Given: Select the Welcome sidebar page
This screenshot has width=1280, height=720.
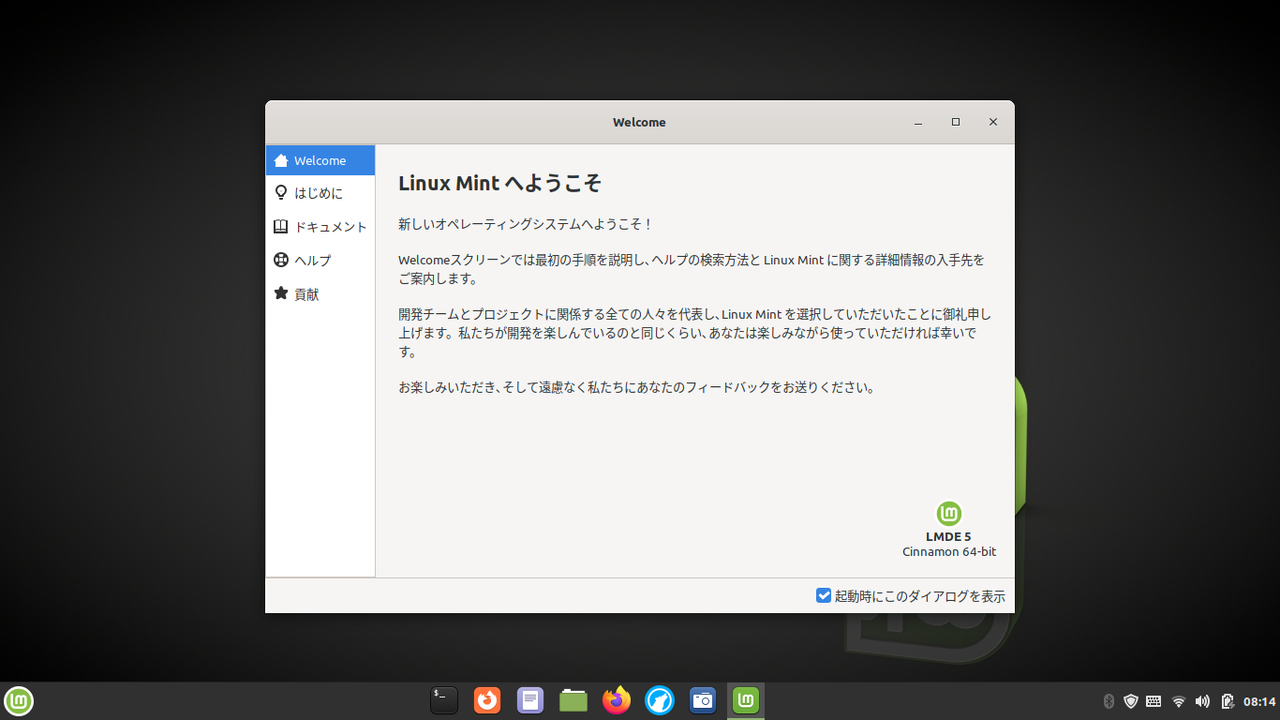Looking at the screenshot, I should point(320,160).
